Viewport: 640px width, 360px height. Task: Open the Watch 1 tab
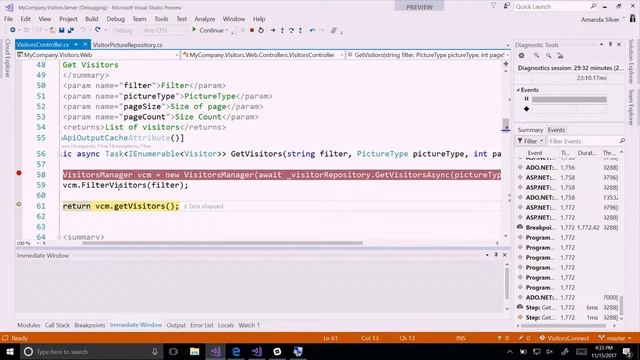[249, 325]
